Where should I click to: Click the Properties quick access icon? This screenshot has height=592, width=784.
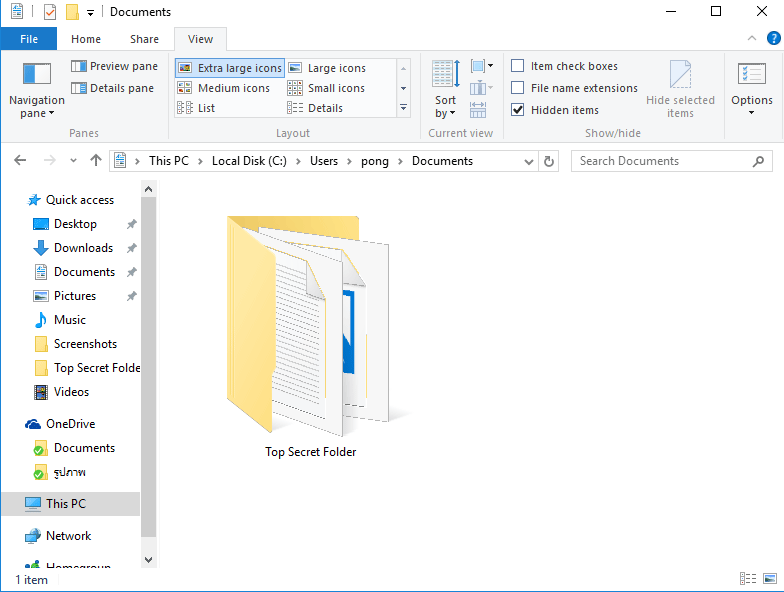coord(50,12)
